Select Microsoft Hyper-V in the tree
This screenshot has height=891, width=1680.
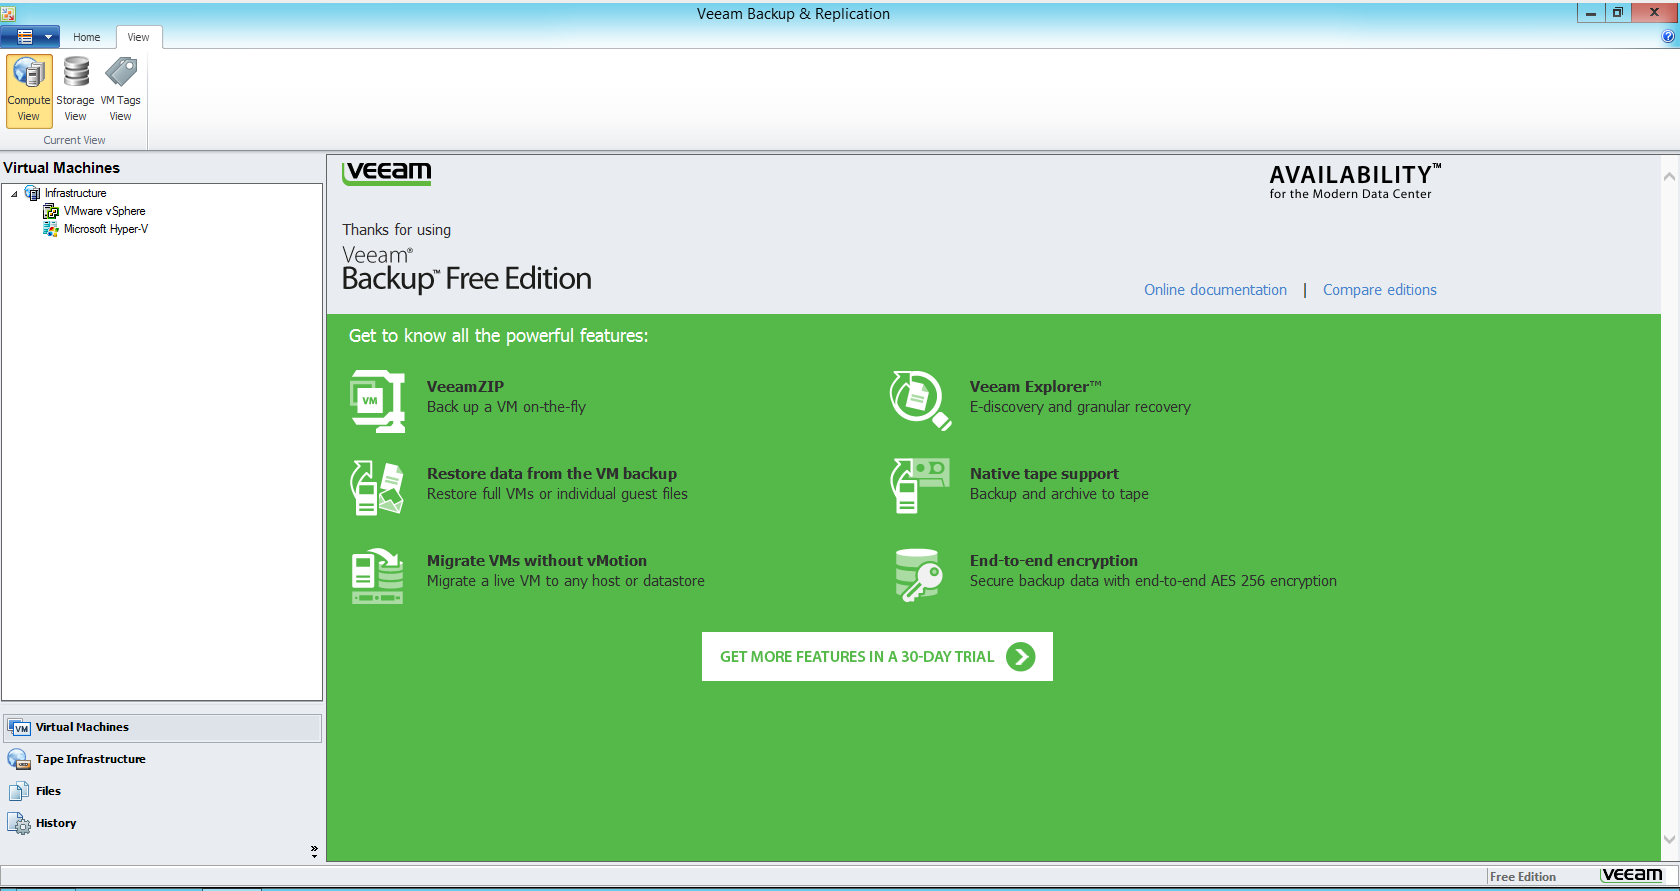point(105,229)
